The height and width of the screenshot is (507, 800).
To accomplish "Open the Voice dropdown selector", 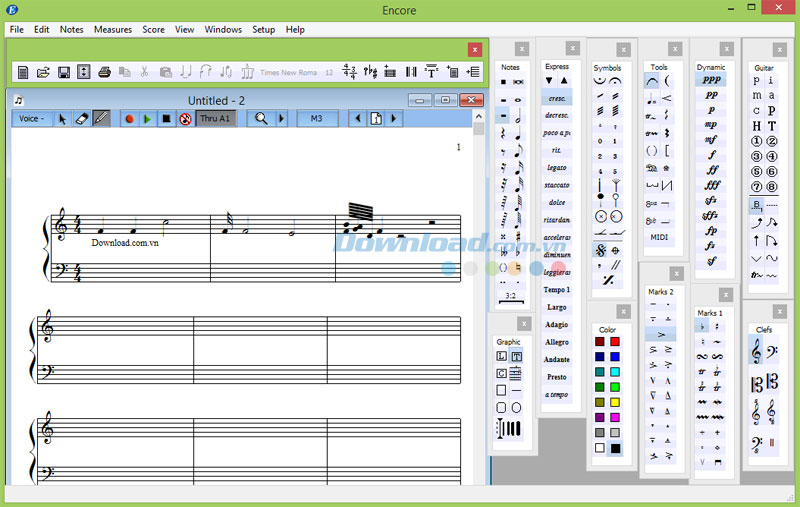I will (32, 119).
